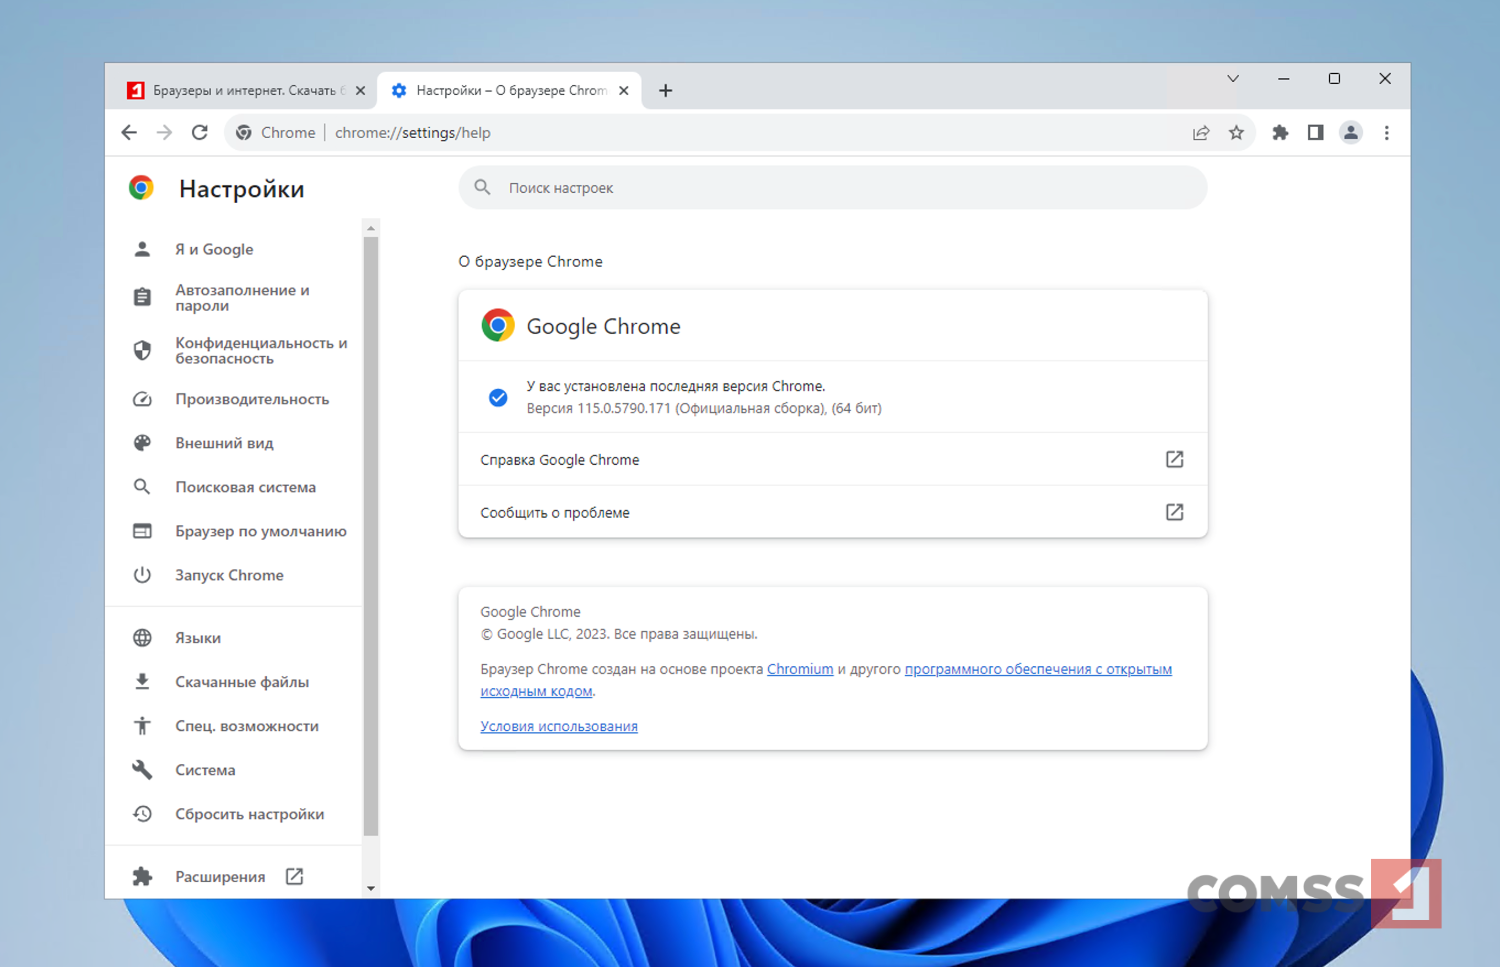Click the magnifier icon beside Поисковая система
This screenshot has height=967, width=1500.
(142, 486)
